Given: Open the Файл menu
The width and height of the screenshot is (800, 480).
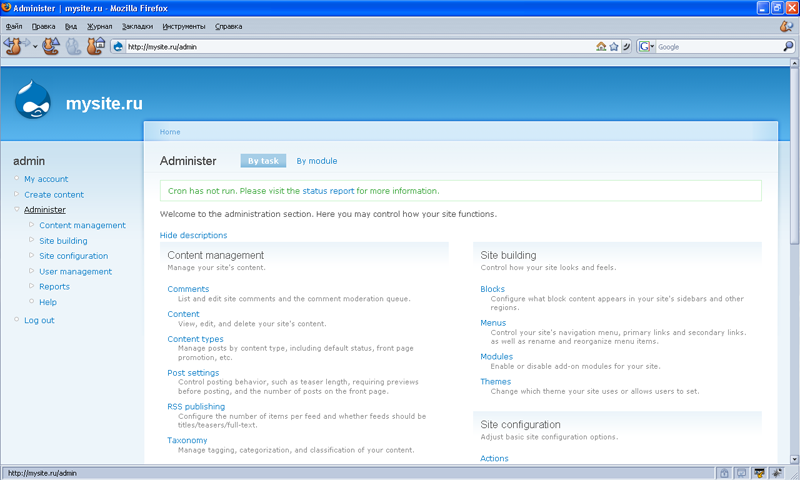Looking at the screenshot, I should click(14, 26).
